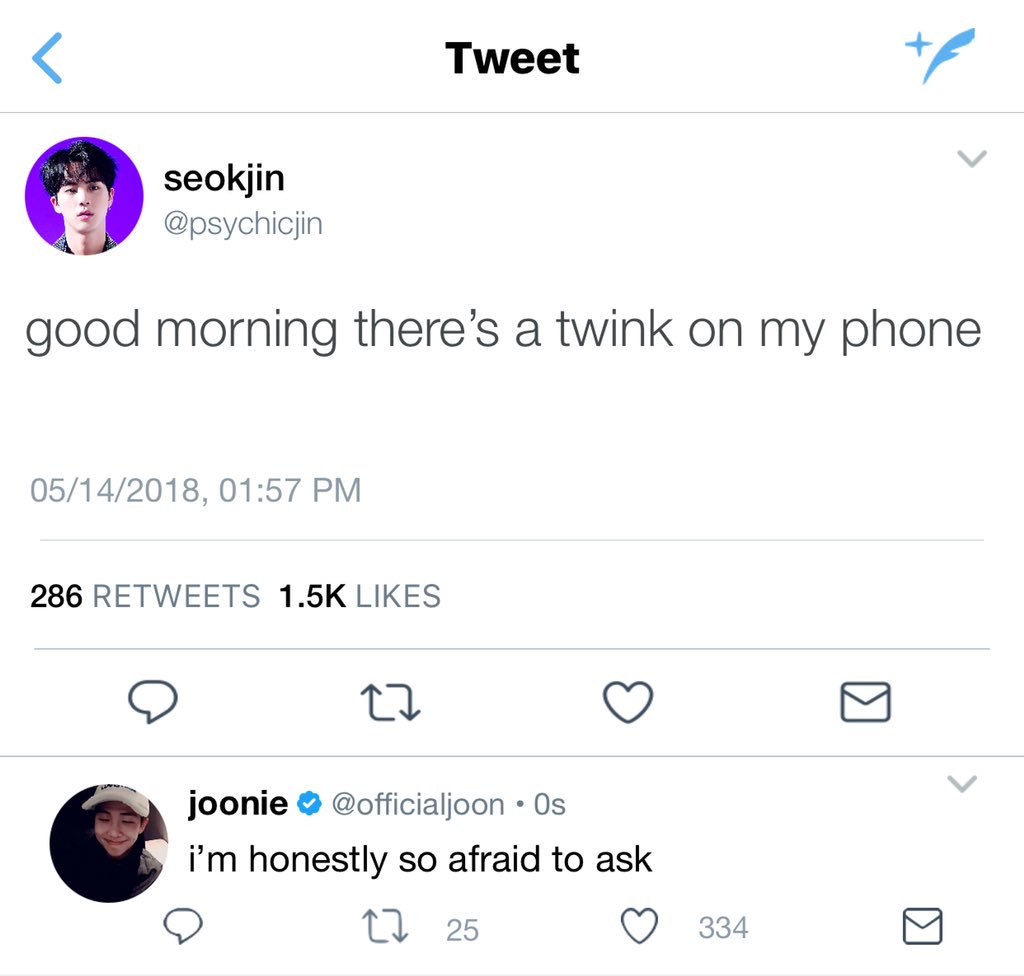Like joonie's reply with the heart icon
The image size is (1024, 976).
point(639,926)
